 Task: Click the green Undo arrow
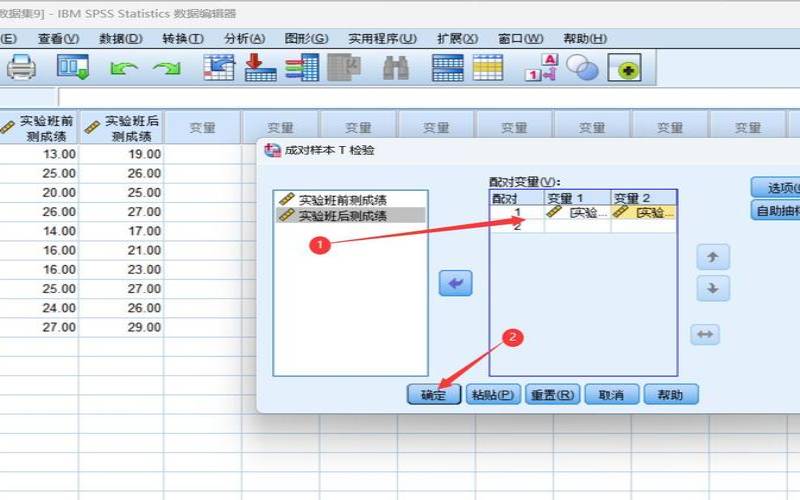[x=123, y=68]
